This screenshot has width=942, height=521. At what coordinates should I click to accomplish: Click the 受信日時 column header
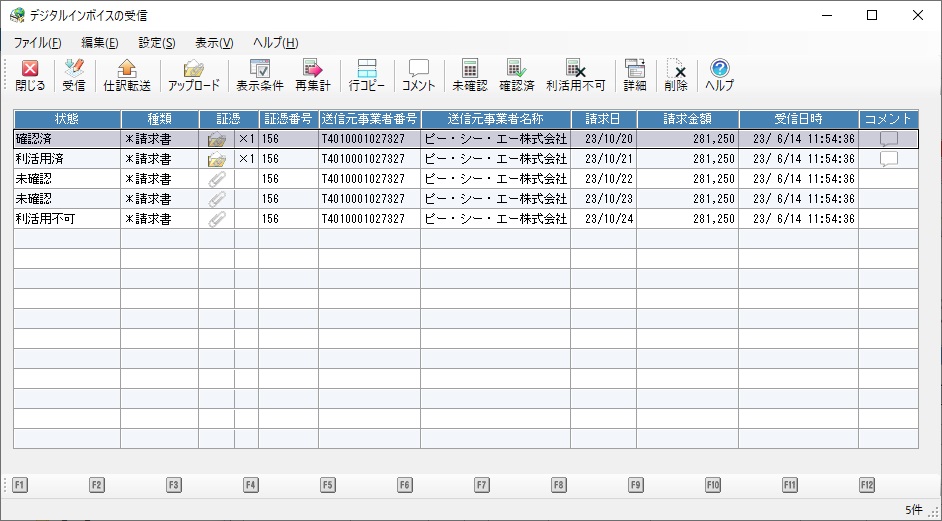(x=799, y=119)
